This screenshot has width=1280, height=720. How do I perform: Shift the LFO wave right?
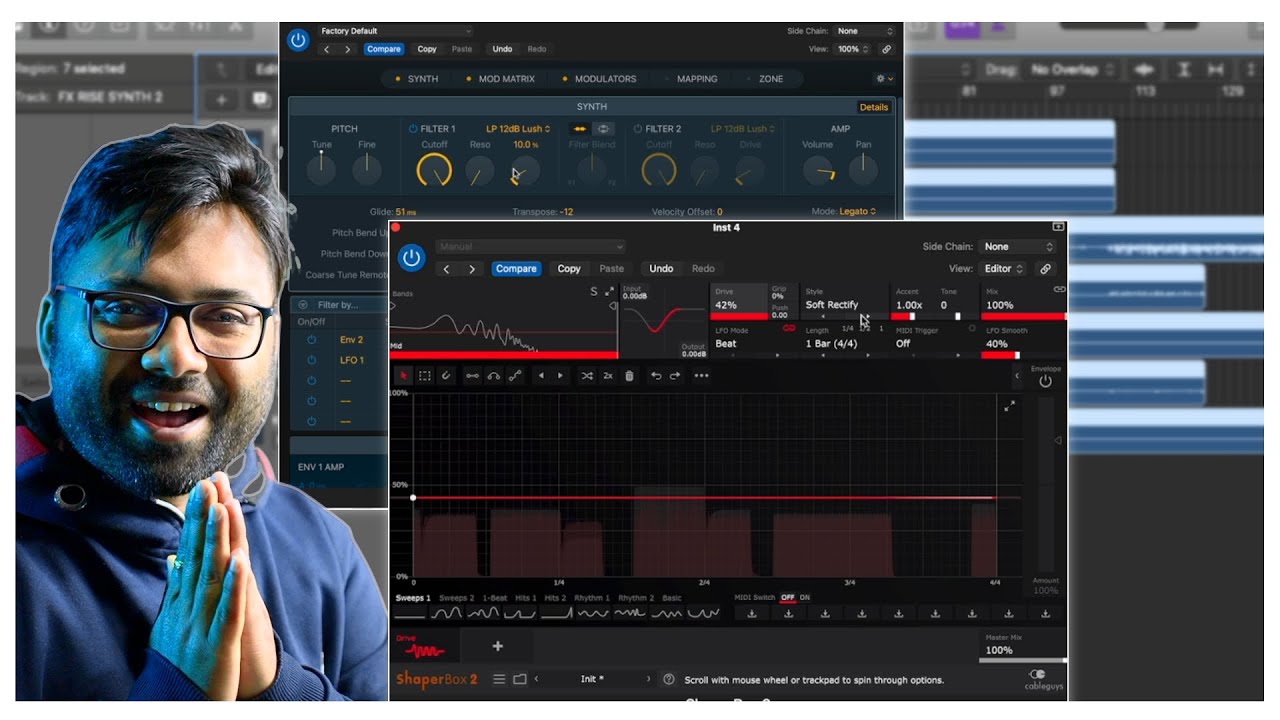(x=560, y=376)
